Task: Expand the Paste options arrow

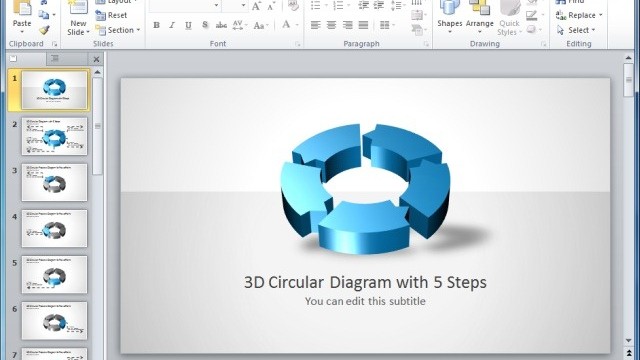Action: (22, 32)
